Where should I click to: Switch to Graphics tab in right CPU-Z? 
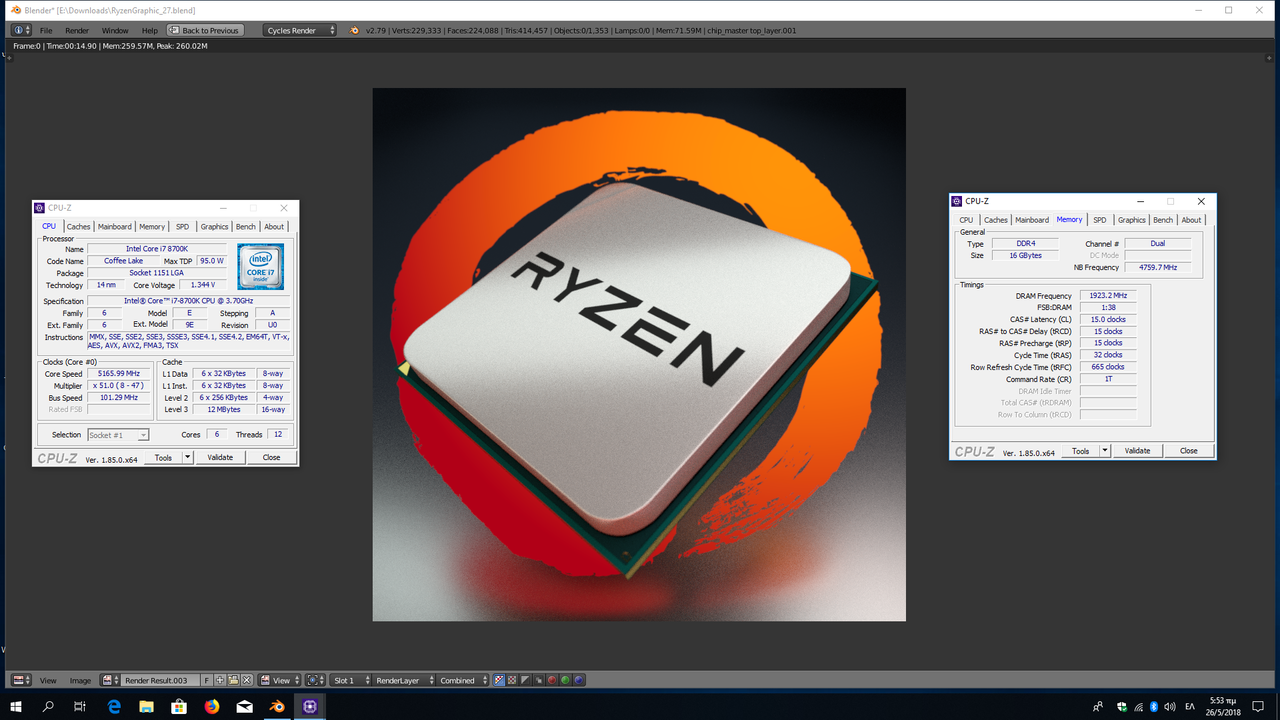(x=1132, y=220)
